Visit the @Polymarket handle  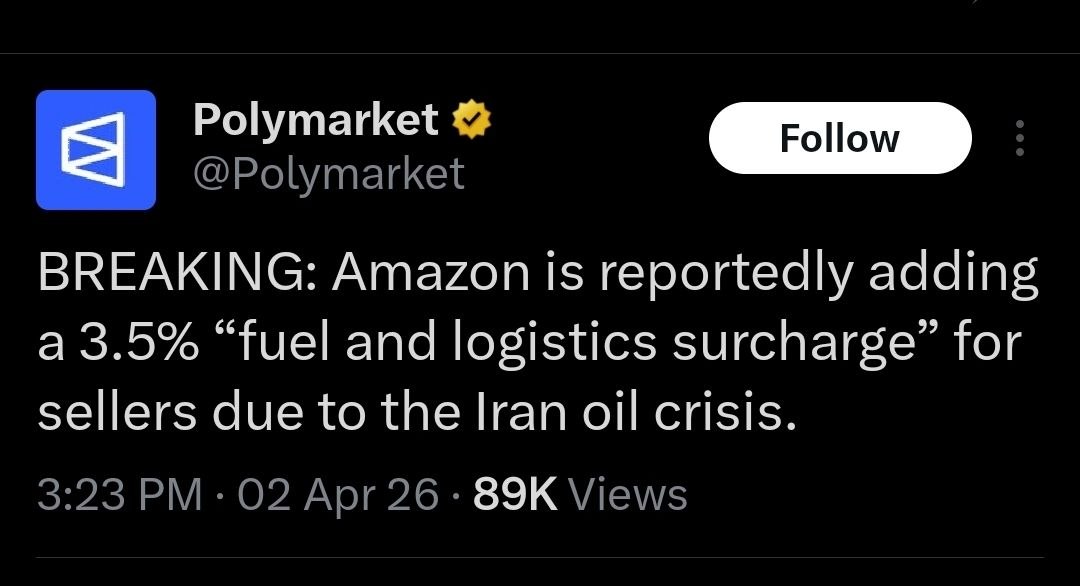click(x=328, y=173)
